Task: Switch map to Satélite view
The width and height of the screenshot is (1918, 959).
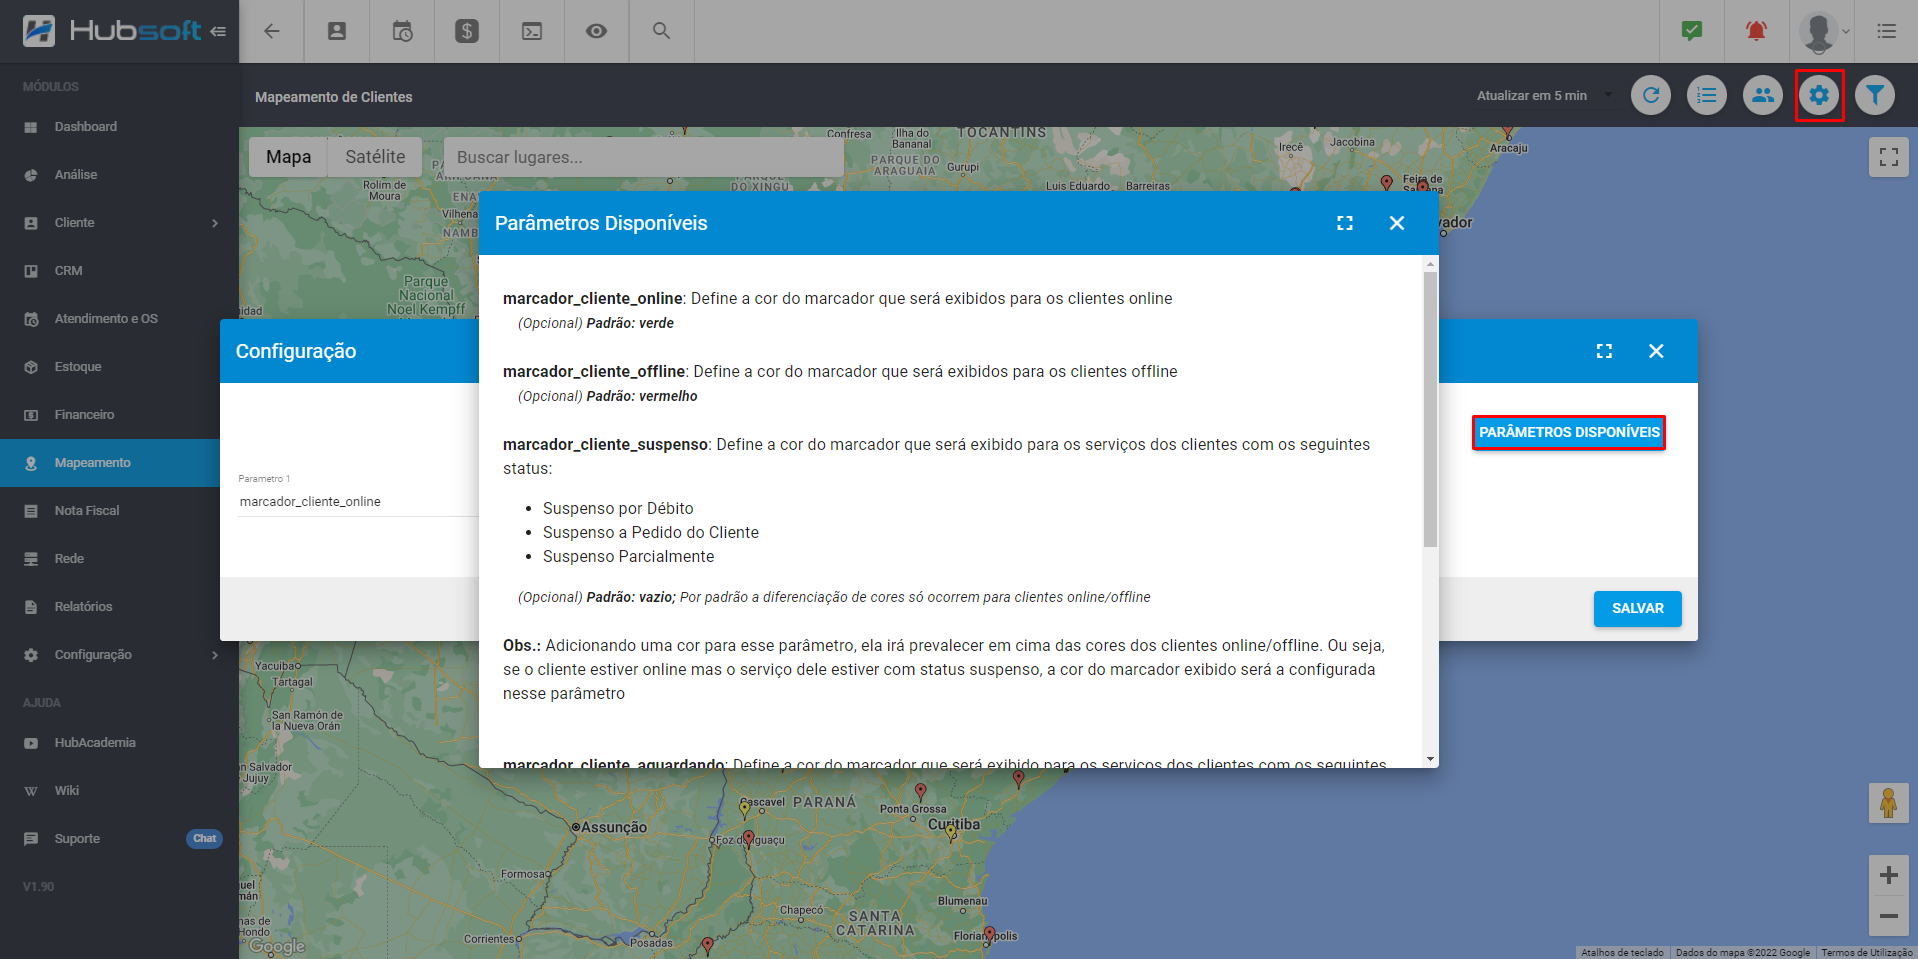Action: click(x=375, y=157)
